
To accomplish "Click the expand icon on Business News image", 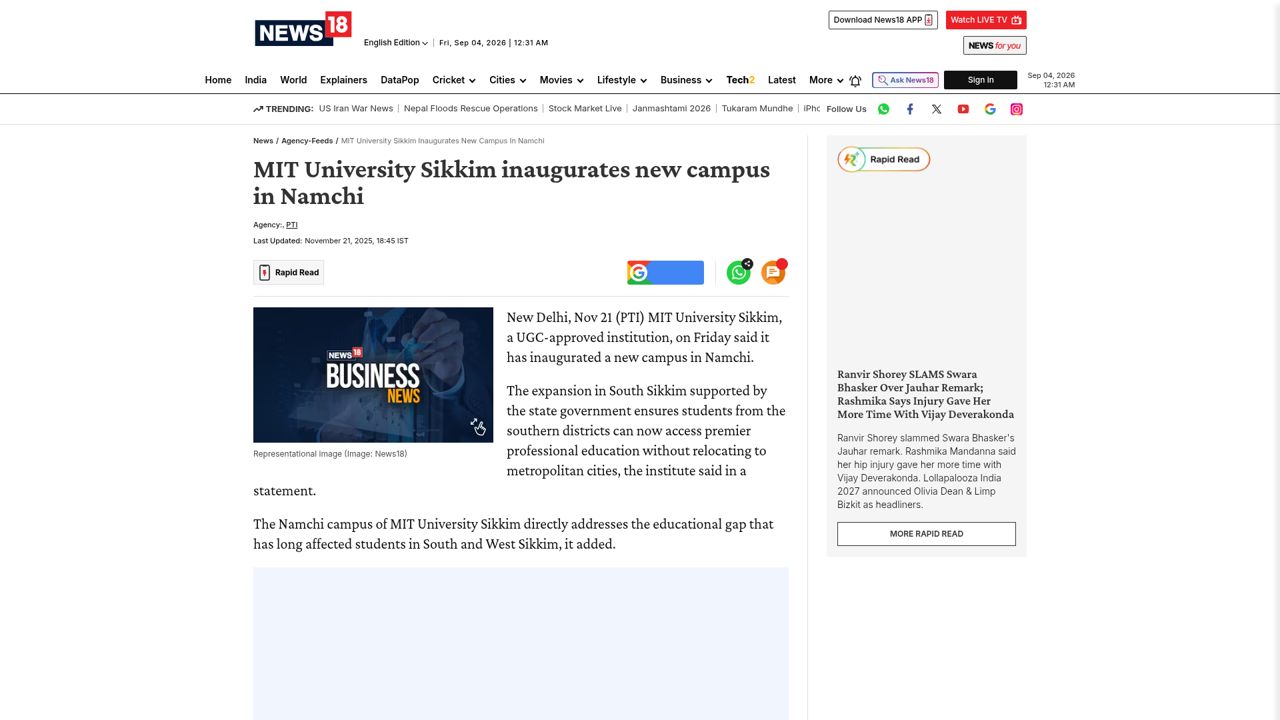I will coord(478,427).
